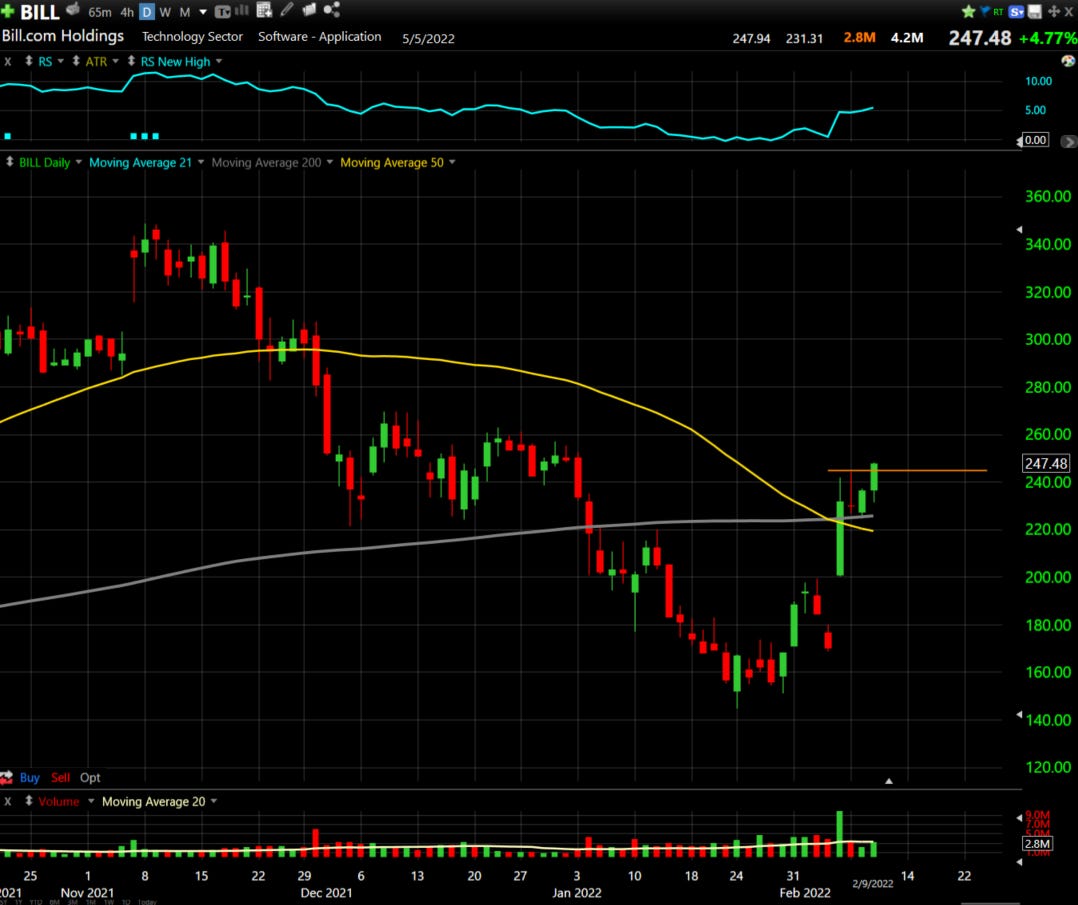The image size is (1078, 905).
Task: Click the 247.48 last price header value
Action: (x=980, y=38)
